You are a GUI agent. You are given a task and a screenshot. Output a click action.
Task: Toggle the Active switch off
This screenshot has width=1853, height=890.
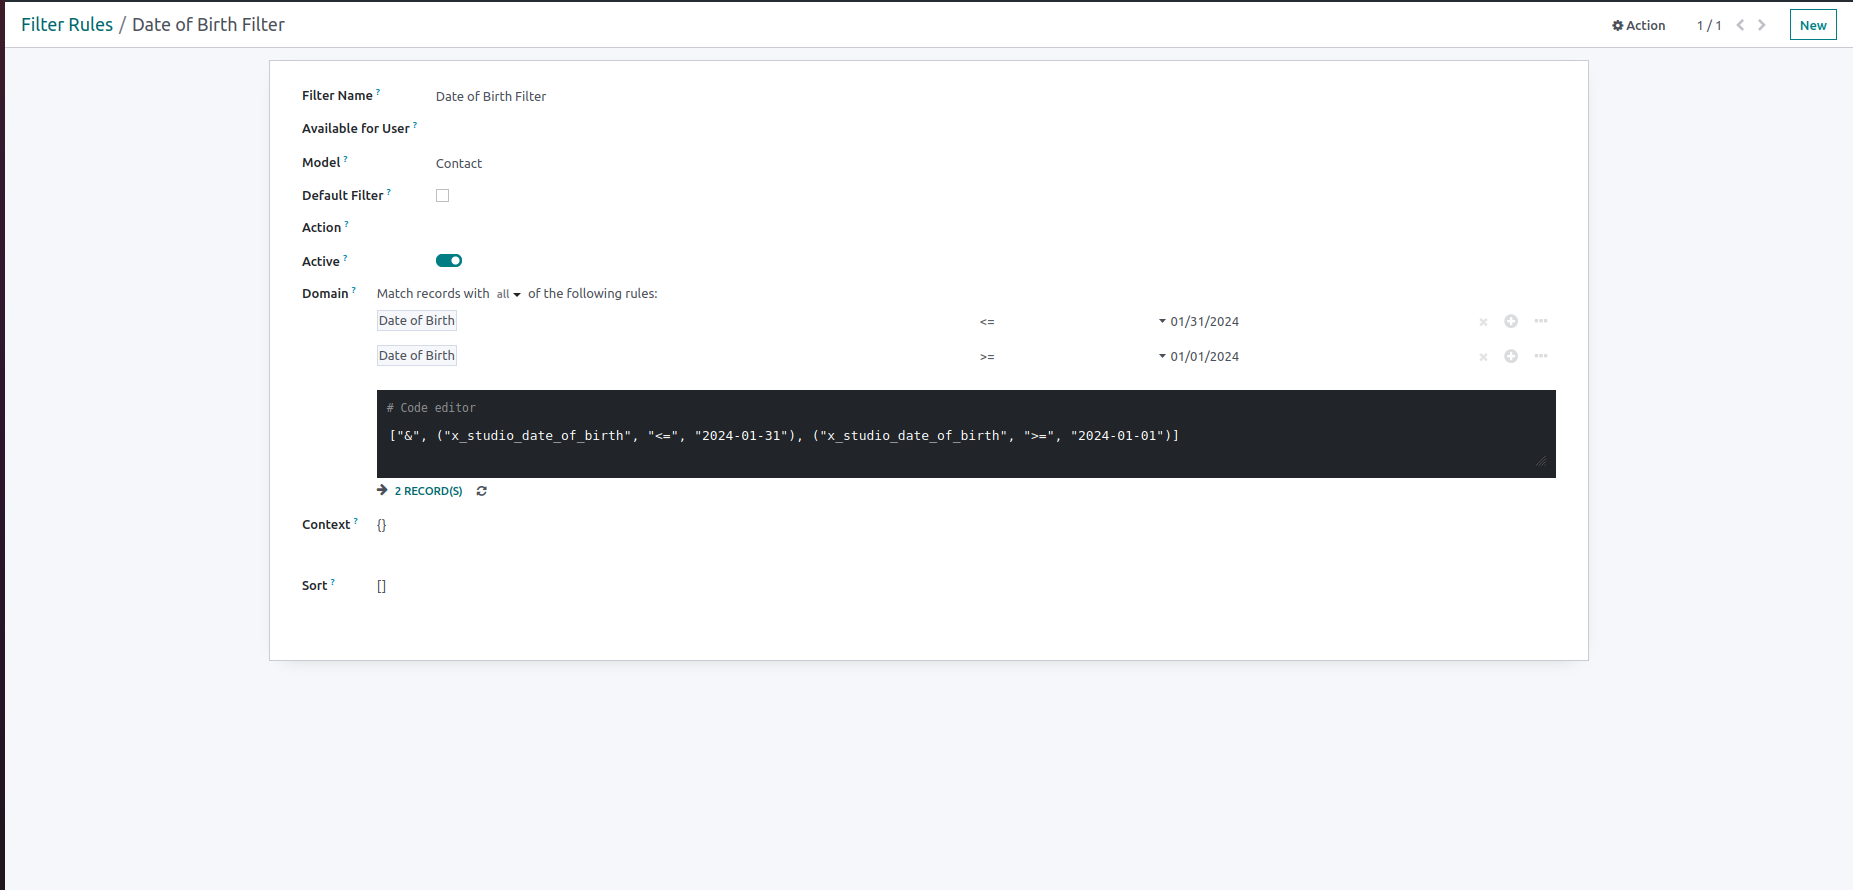[449, 261]
